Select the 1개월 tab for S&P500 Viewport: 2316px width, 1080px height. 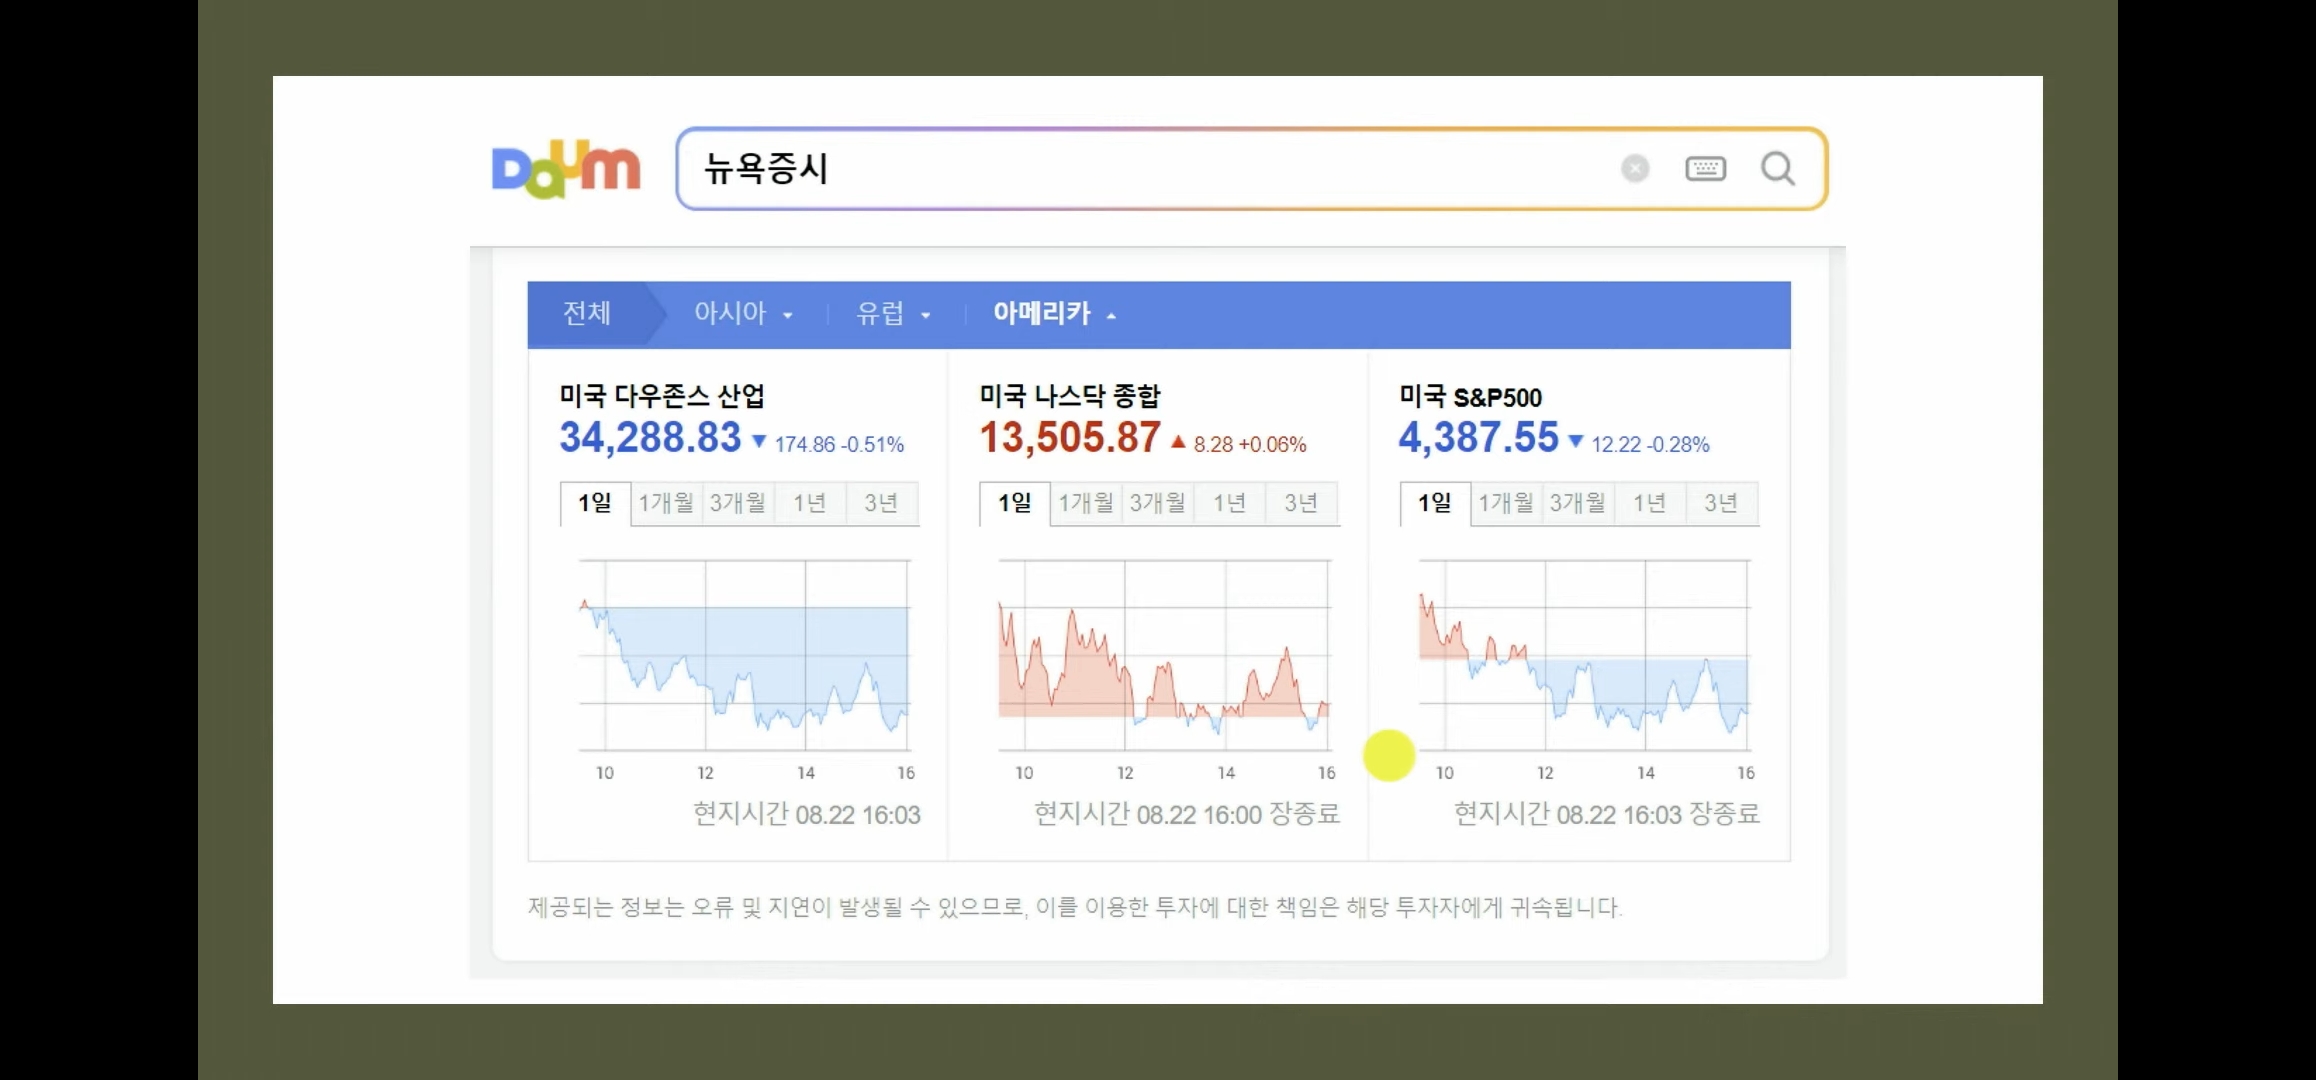click(x=1506, y=503)
